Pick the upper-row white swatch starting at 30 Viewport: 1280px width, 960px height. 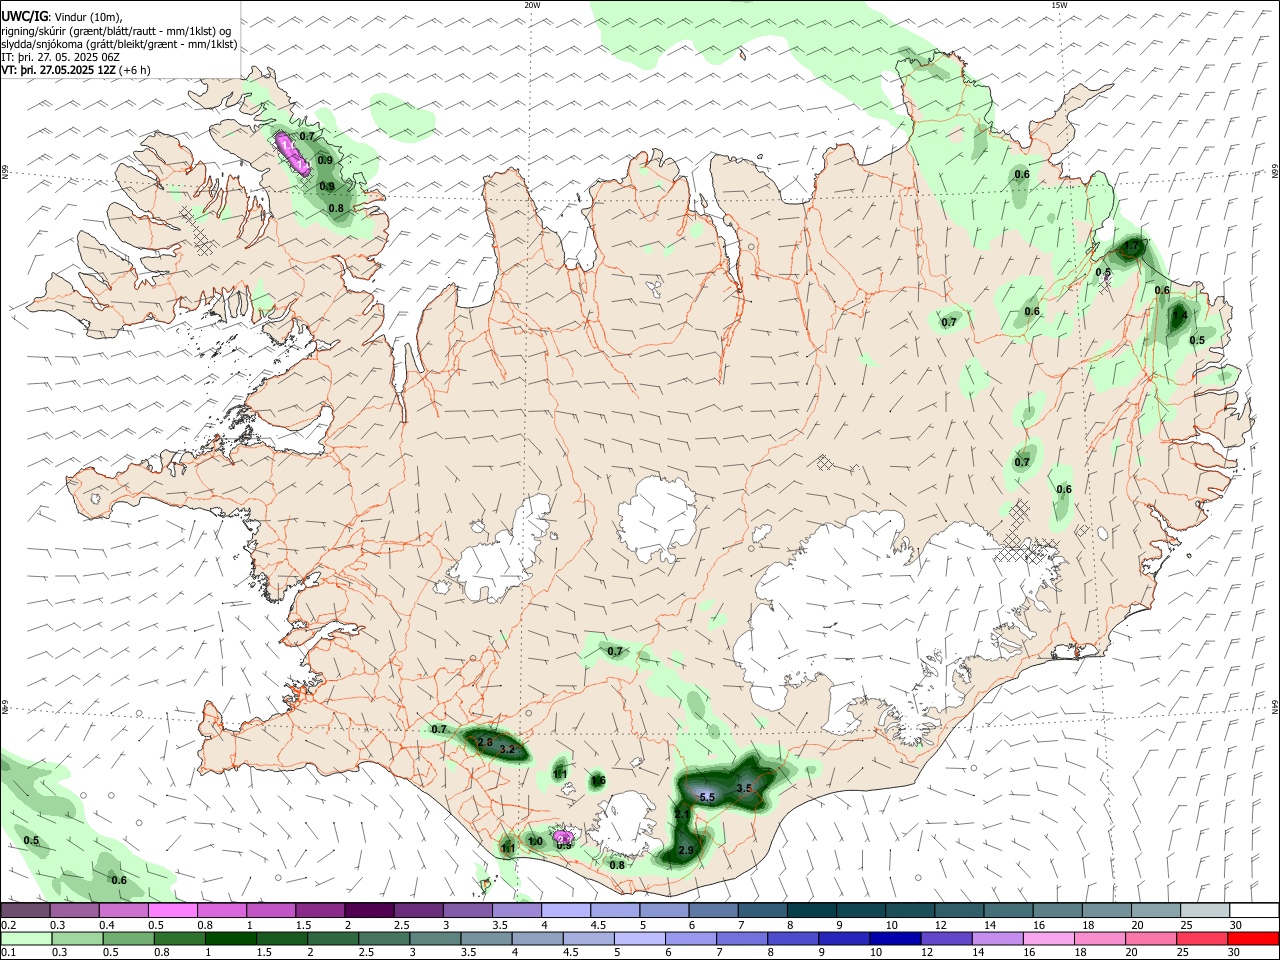[1254, 911]
